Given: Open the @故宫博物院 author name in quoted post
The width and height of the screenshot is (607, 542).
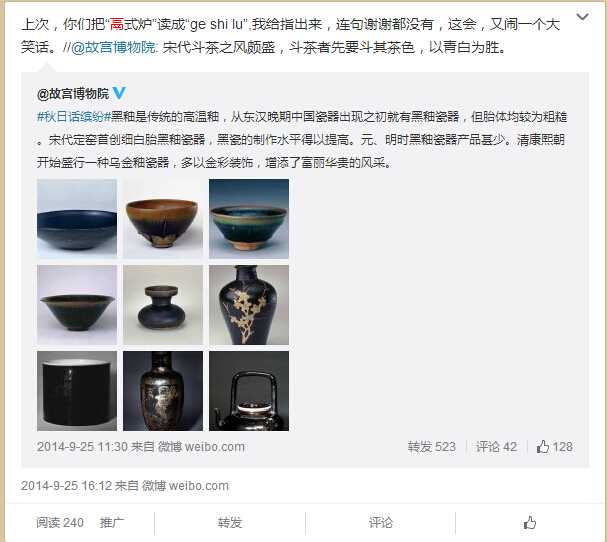Looking at the screenshot, I should tap(73, 94).
